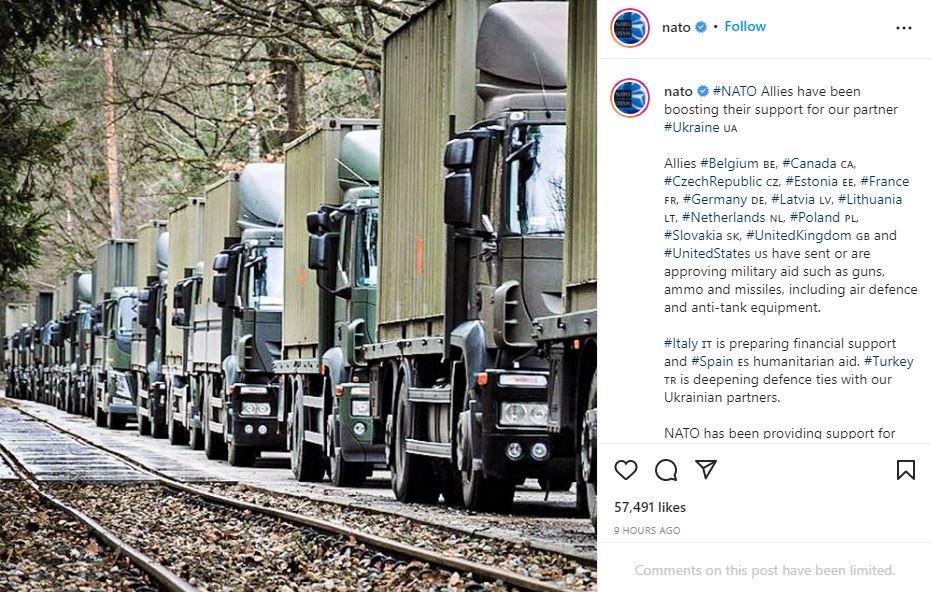
Task: Open the #Italy hashtag
Action: [x=680, y=343]
